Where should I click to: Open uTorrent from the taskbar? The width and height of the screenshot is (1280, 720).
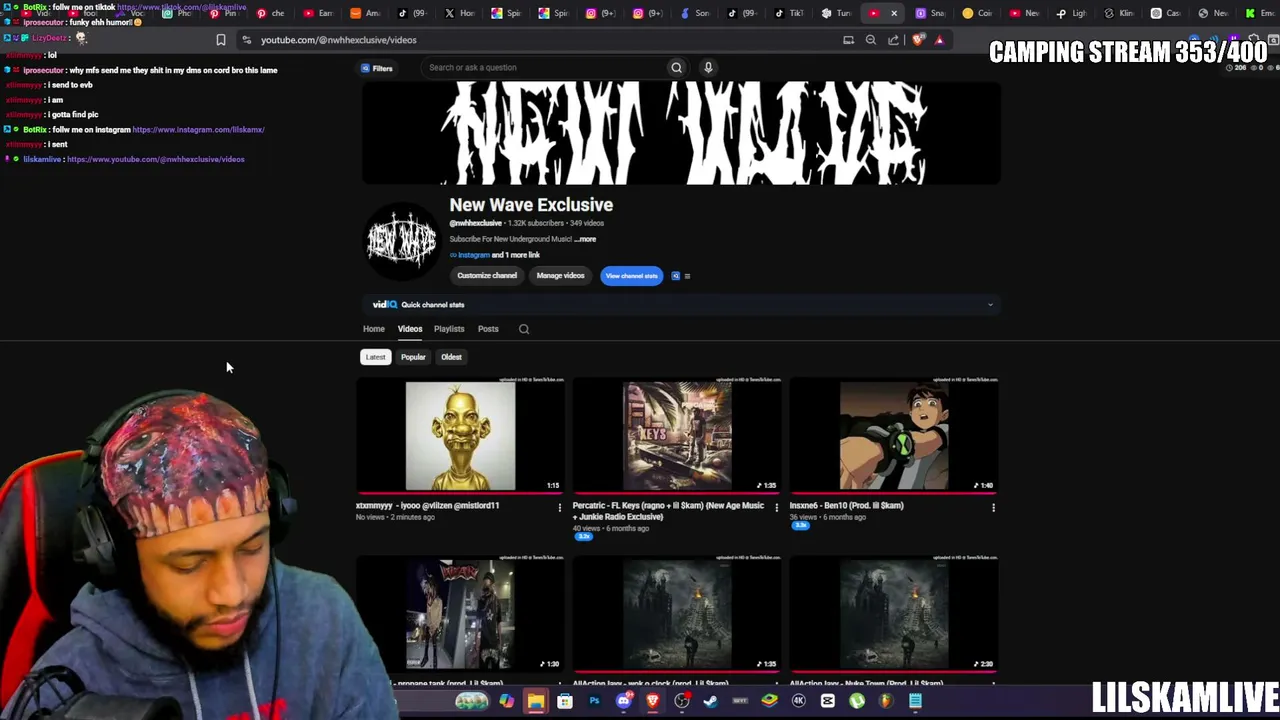(x=857, y=701)
